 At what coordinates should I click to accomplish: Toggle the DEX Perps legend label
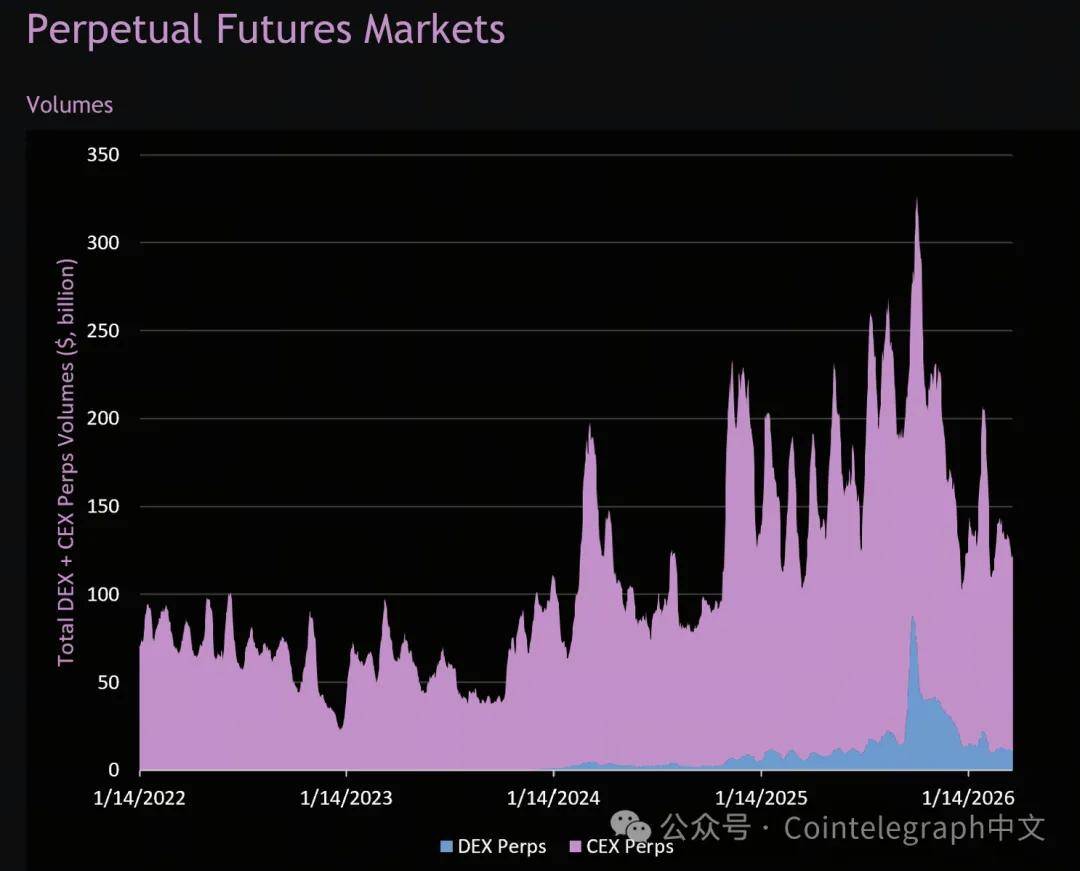(501, 847)
